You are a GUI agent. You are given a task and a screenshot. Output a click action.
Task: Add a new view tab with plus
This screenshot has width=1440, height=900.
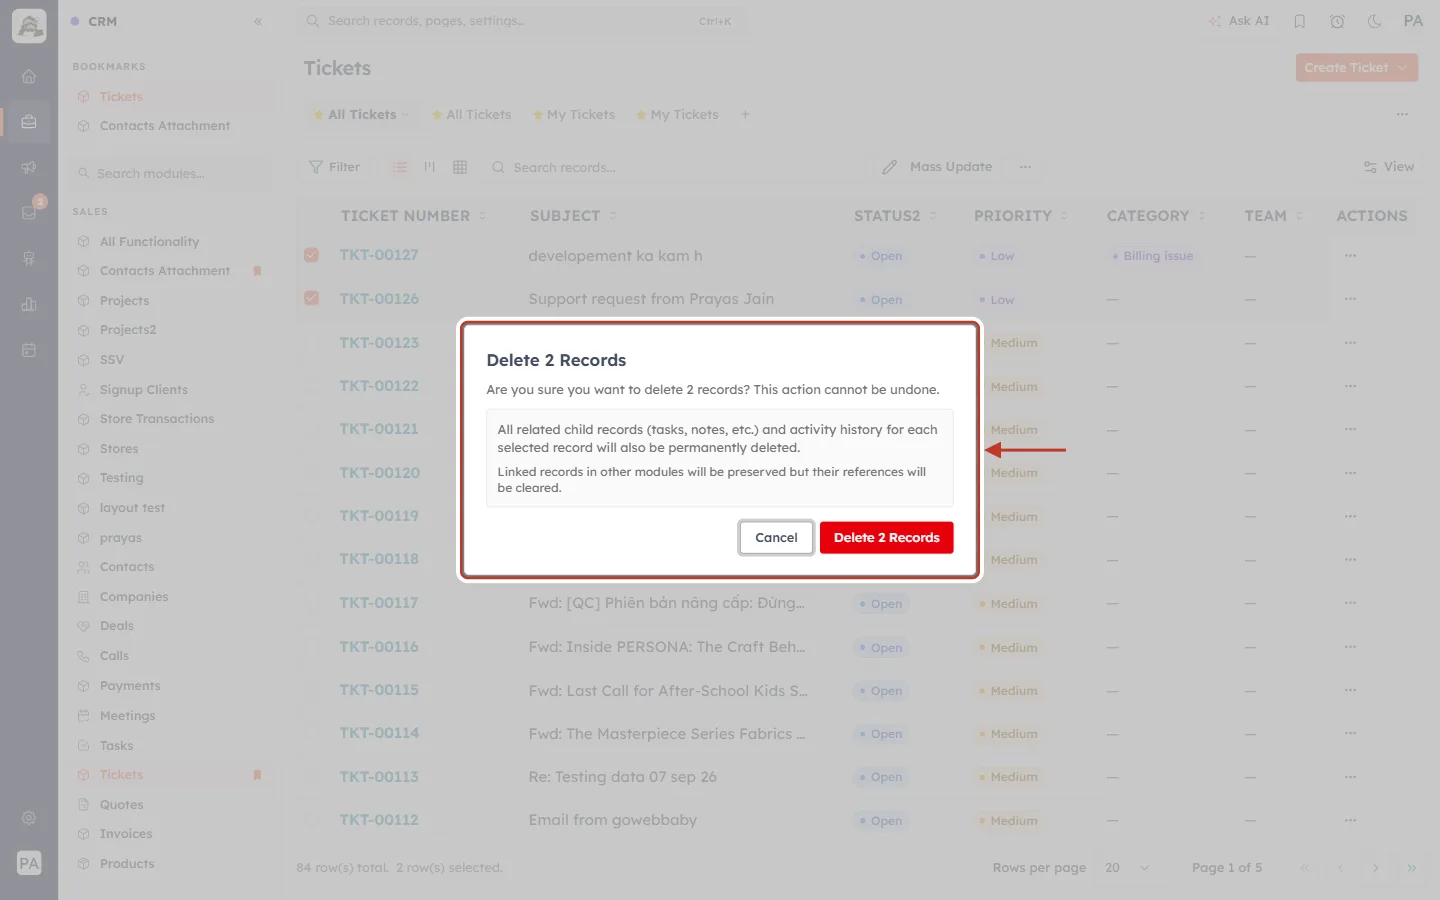(x=745, y=115)
